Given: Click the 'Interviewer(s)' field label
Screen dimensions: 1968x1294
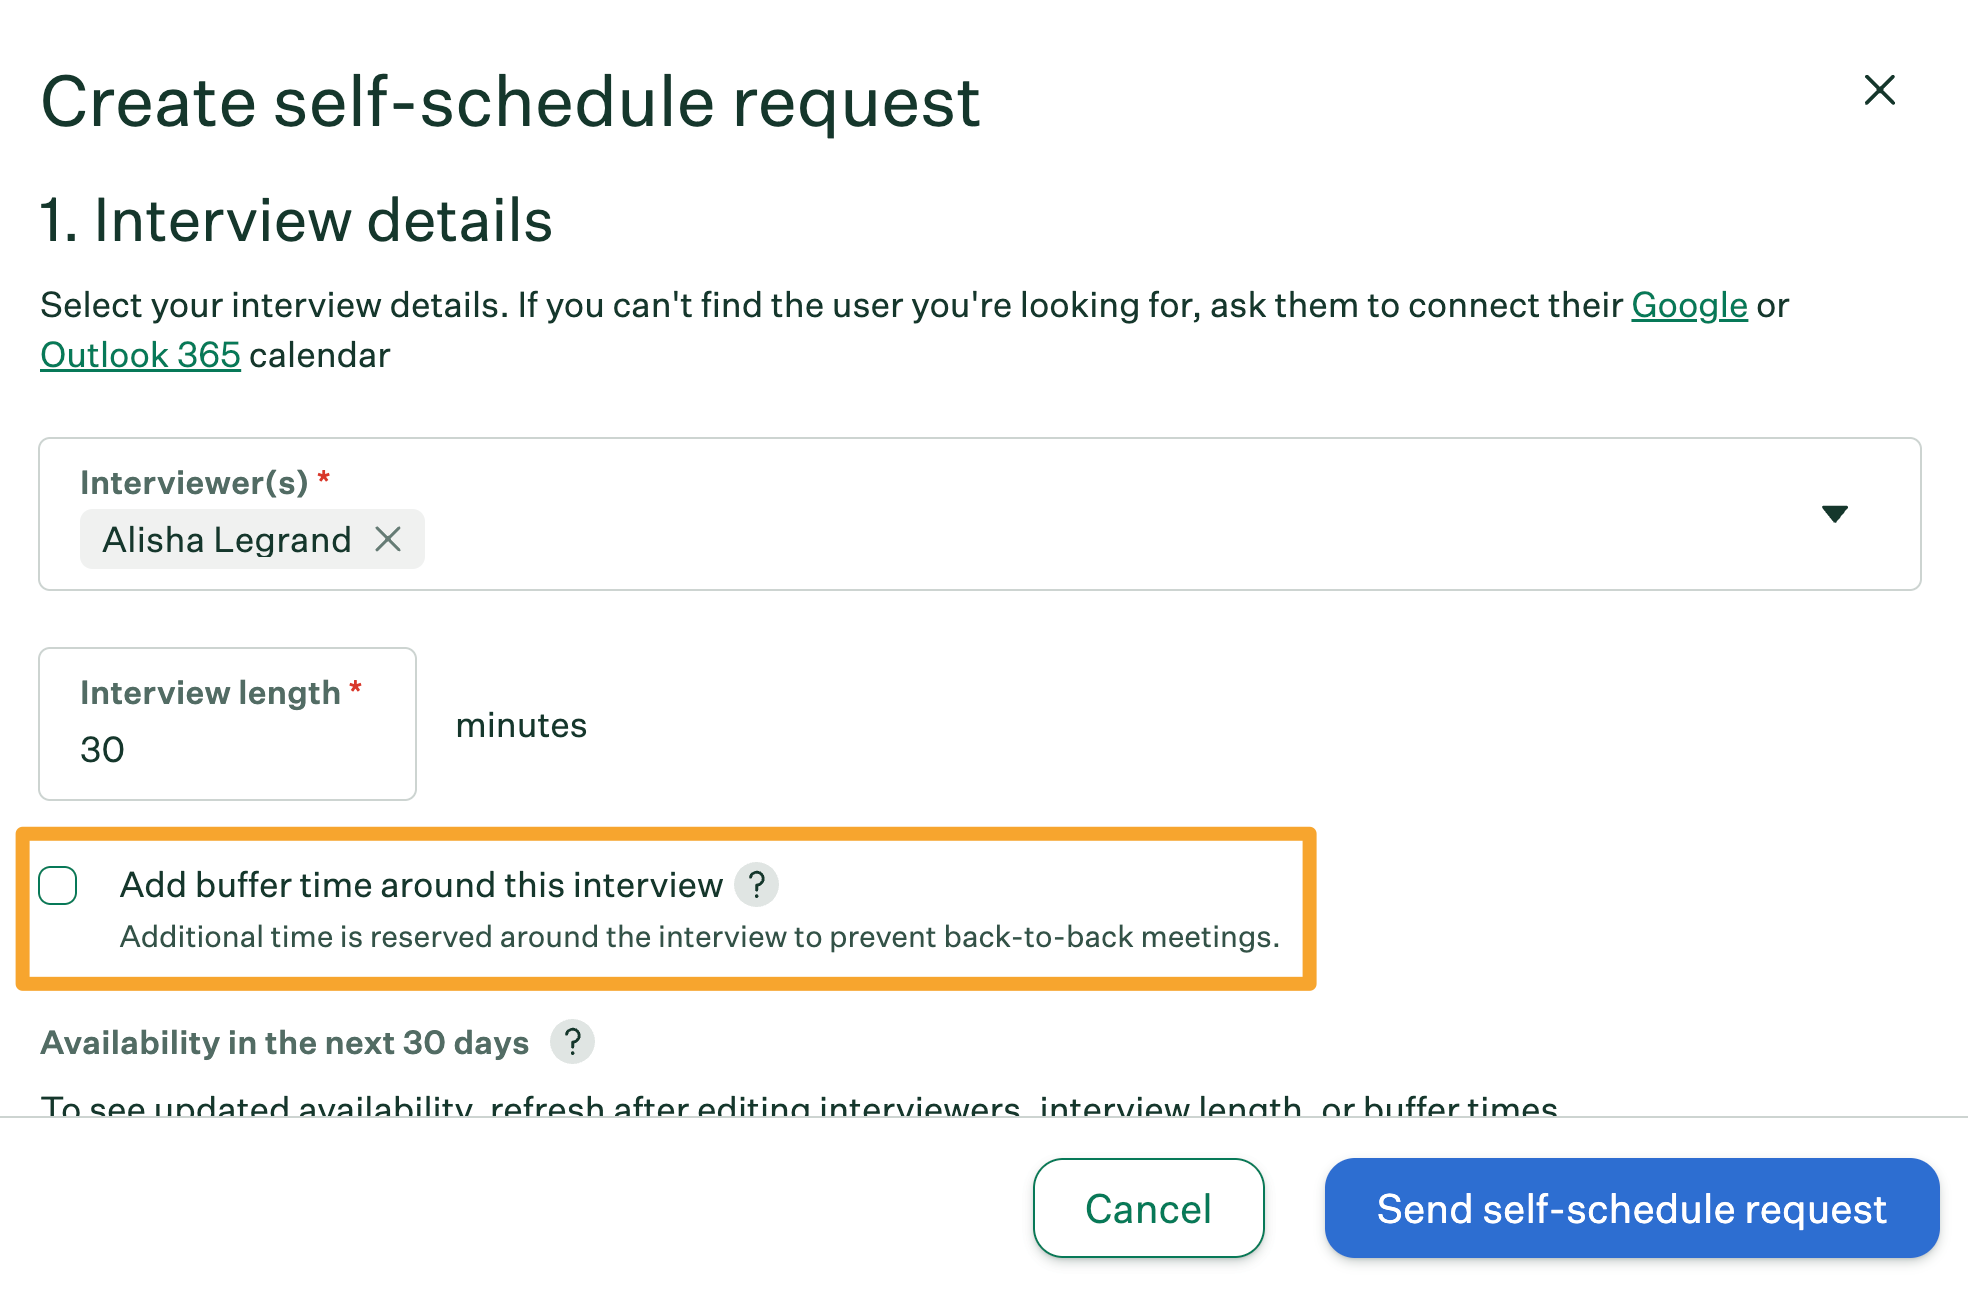Looking at the screenshot, I should coord(194,483).
